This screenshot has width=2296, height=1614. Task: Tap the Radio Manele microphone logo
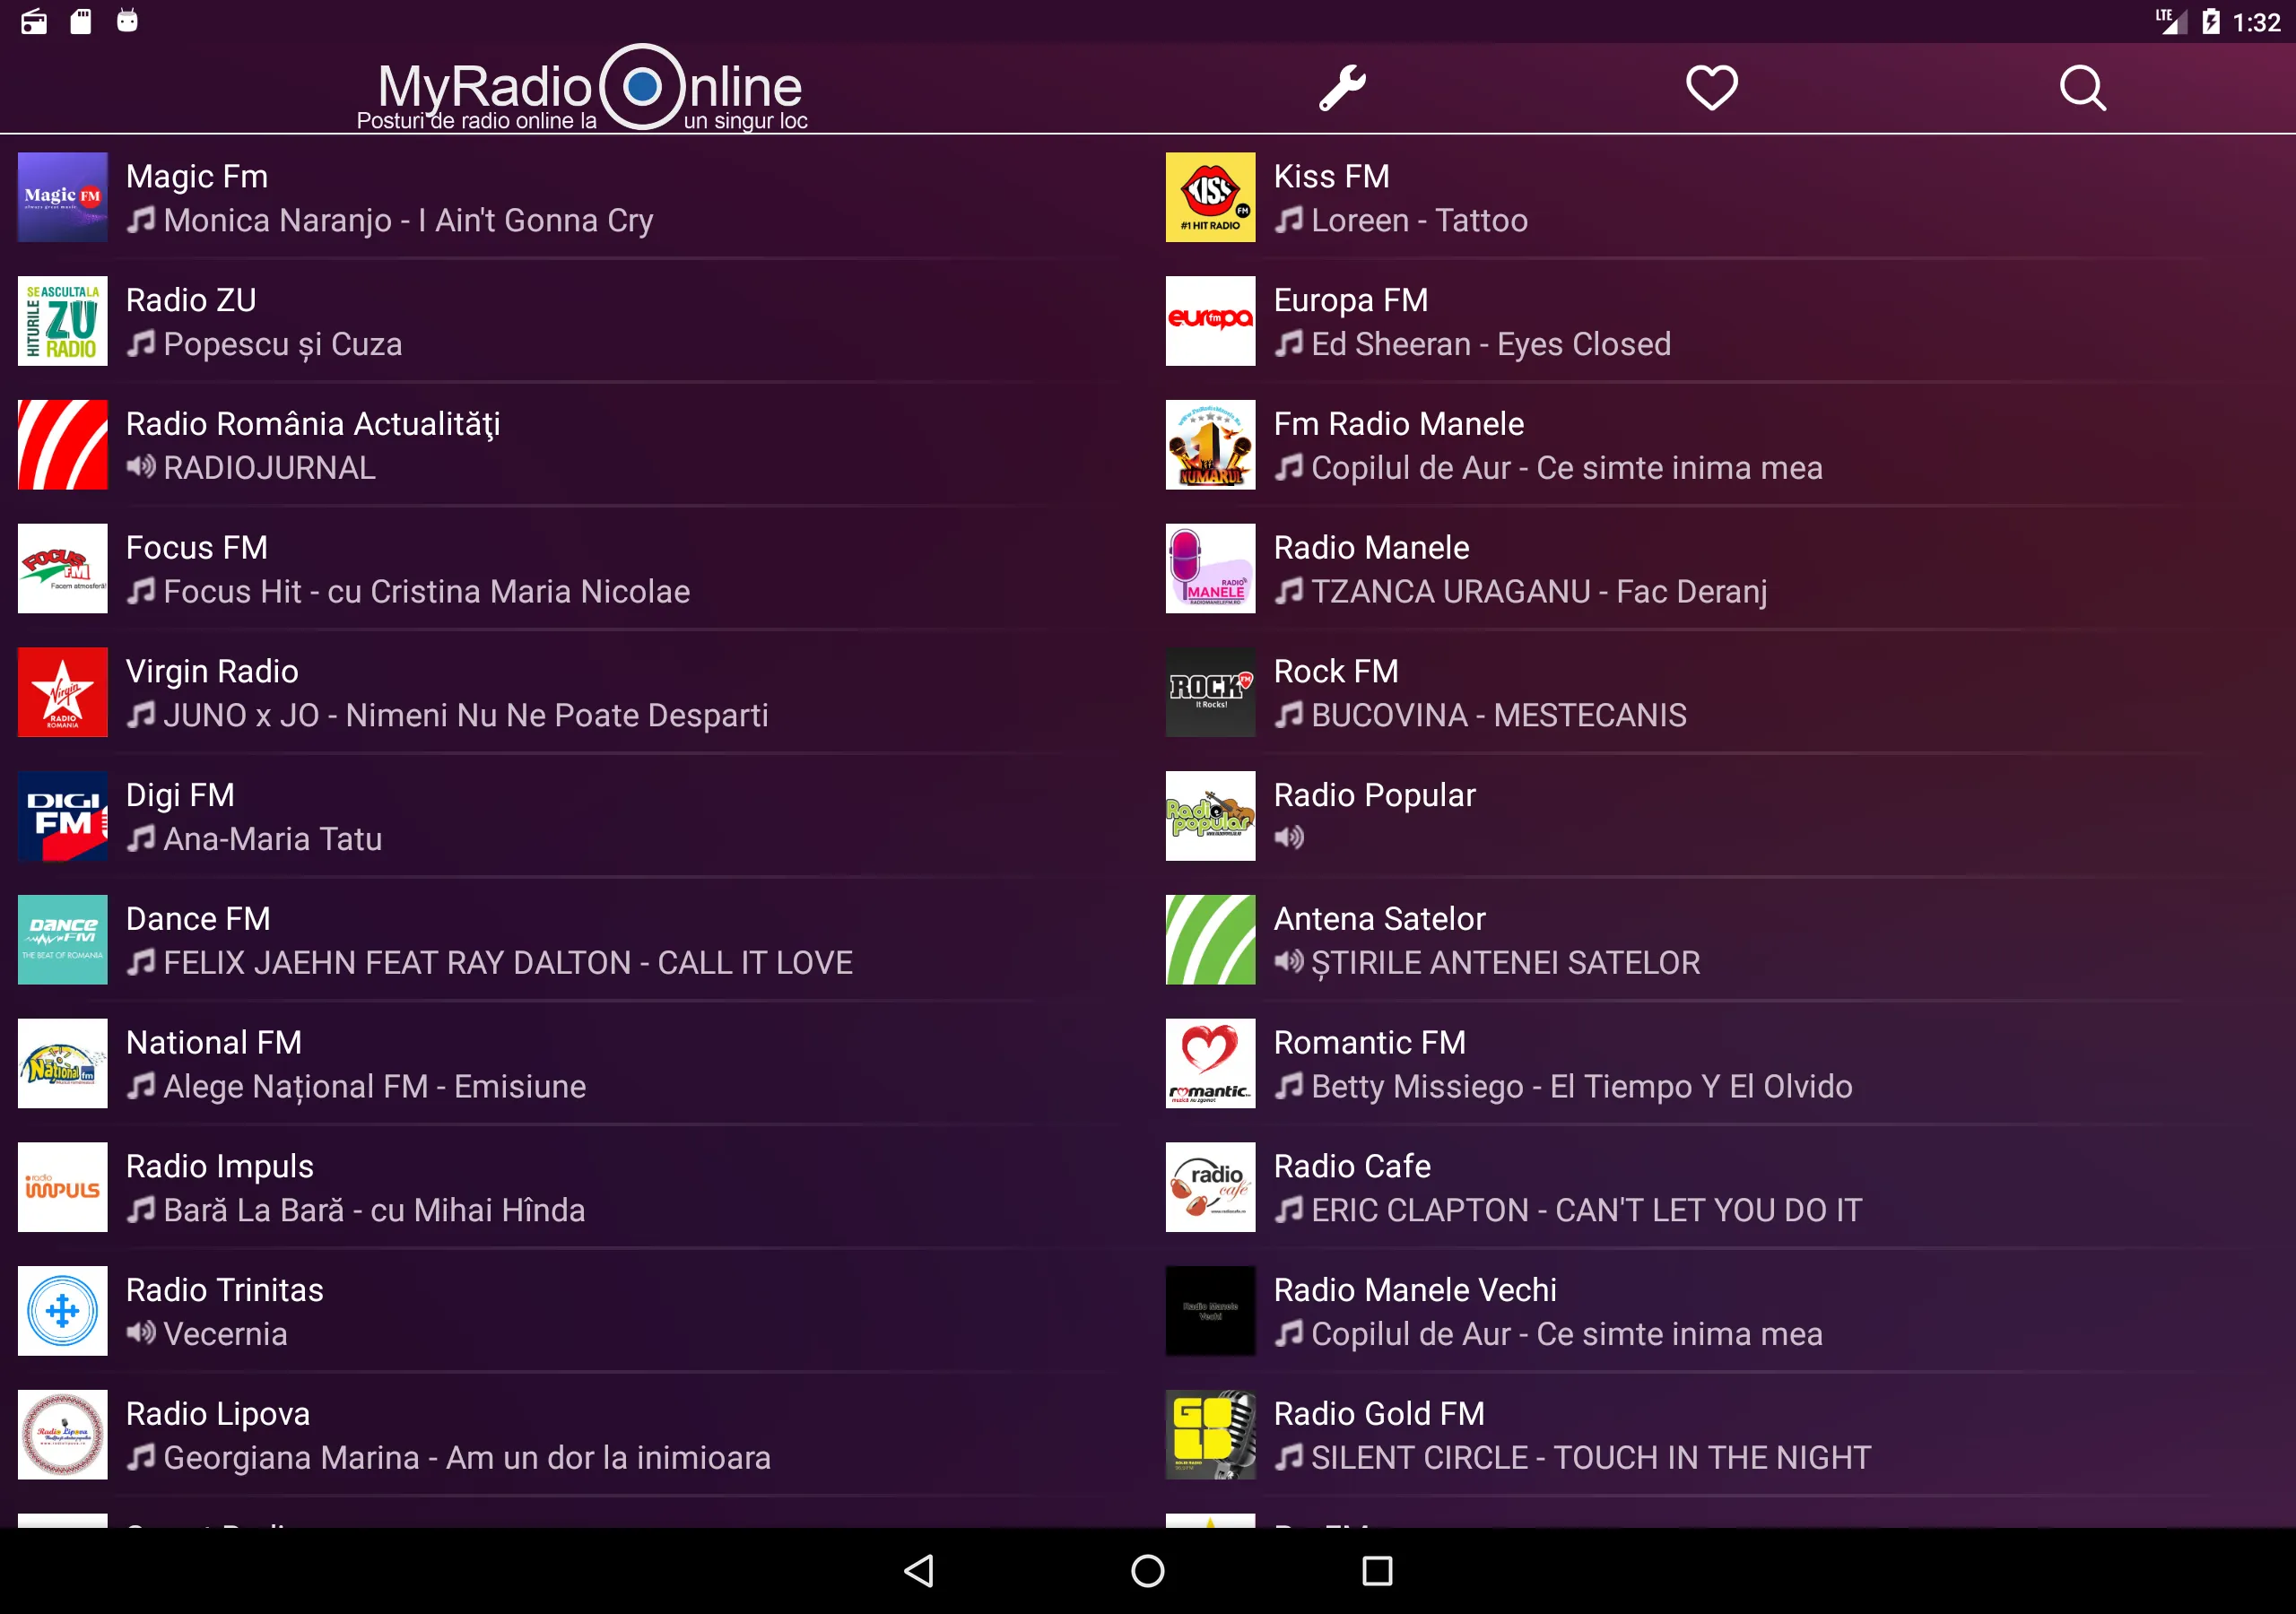click(x=1210, y=568)
